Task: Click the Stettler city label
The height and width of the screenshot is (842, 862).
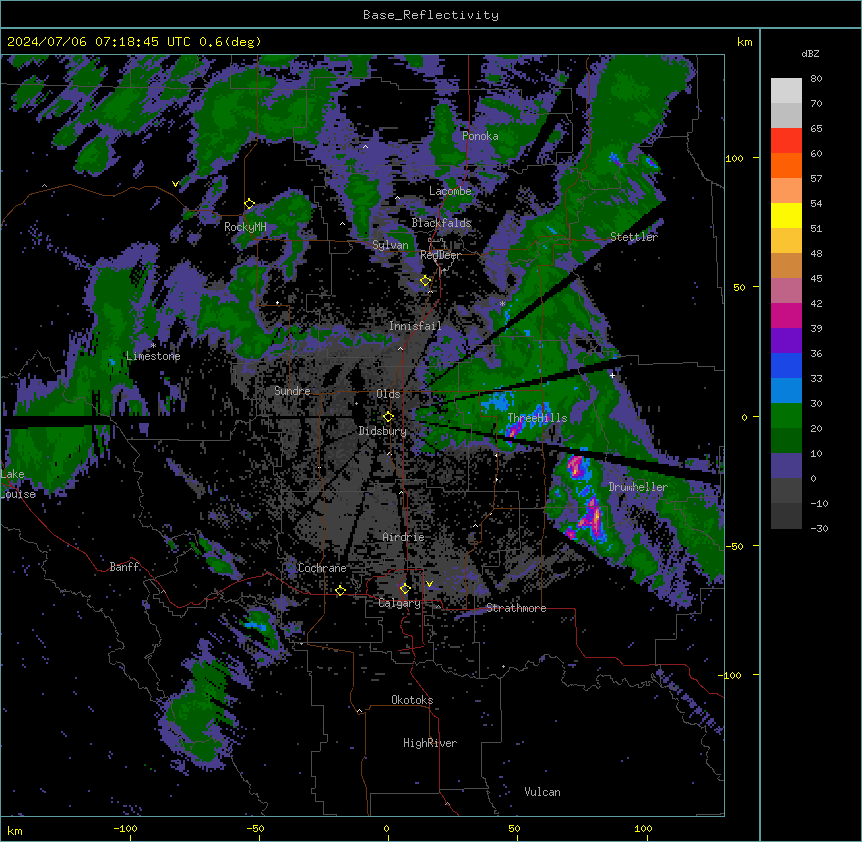Action: (634, 237)
